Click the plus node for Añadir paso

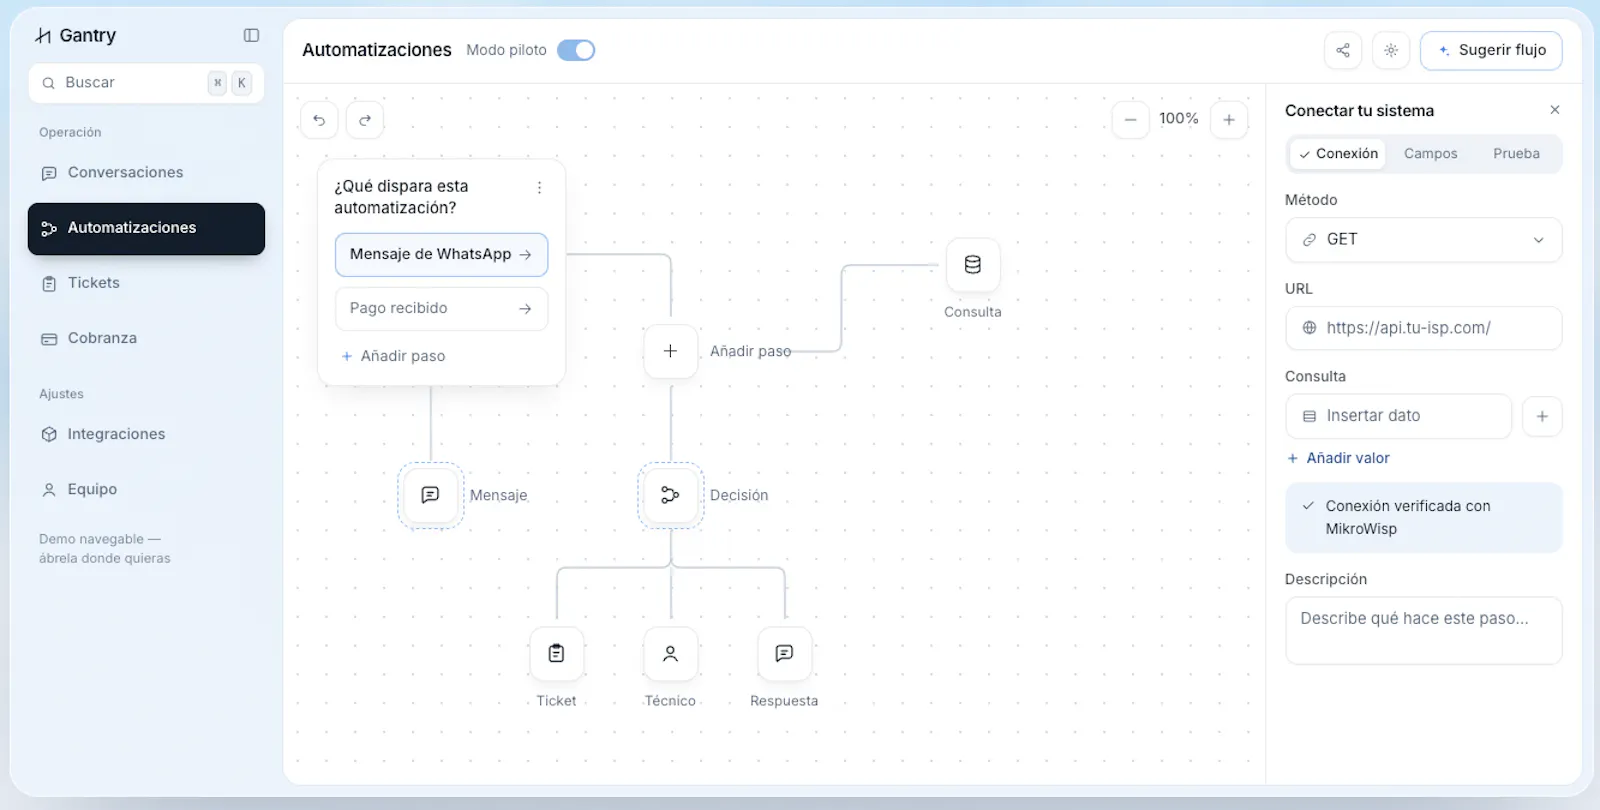click(x=670, y=351)
